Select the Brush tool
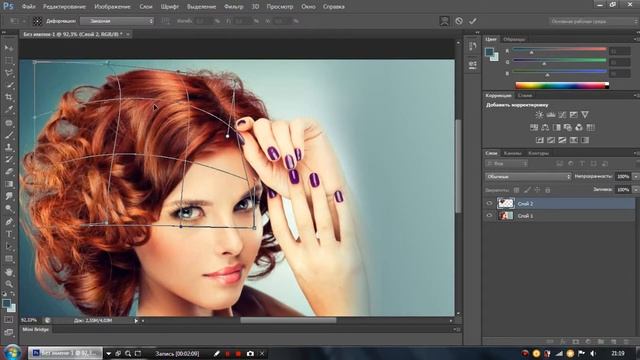Viewport: 640px width, 360px height. pyautogui.click(x=9, y=135)
